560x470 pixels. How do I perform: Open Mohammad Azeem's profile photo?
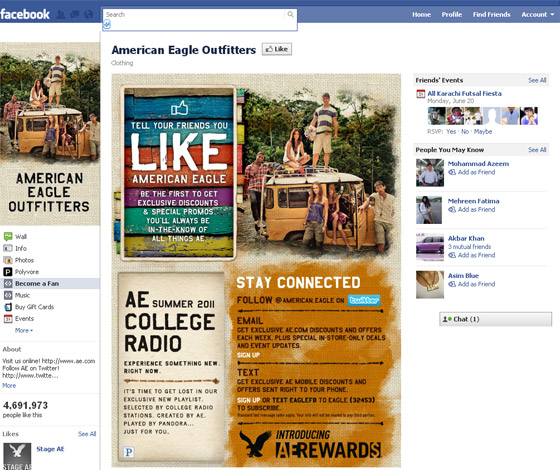tap(430, 173)
